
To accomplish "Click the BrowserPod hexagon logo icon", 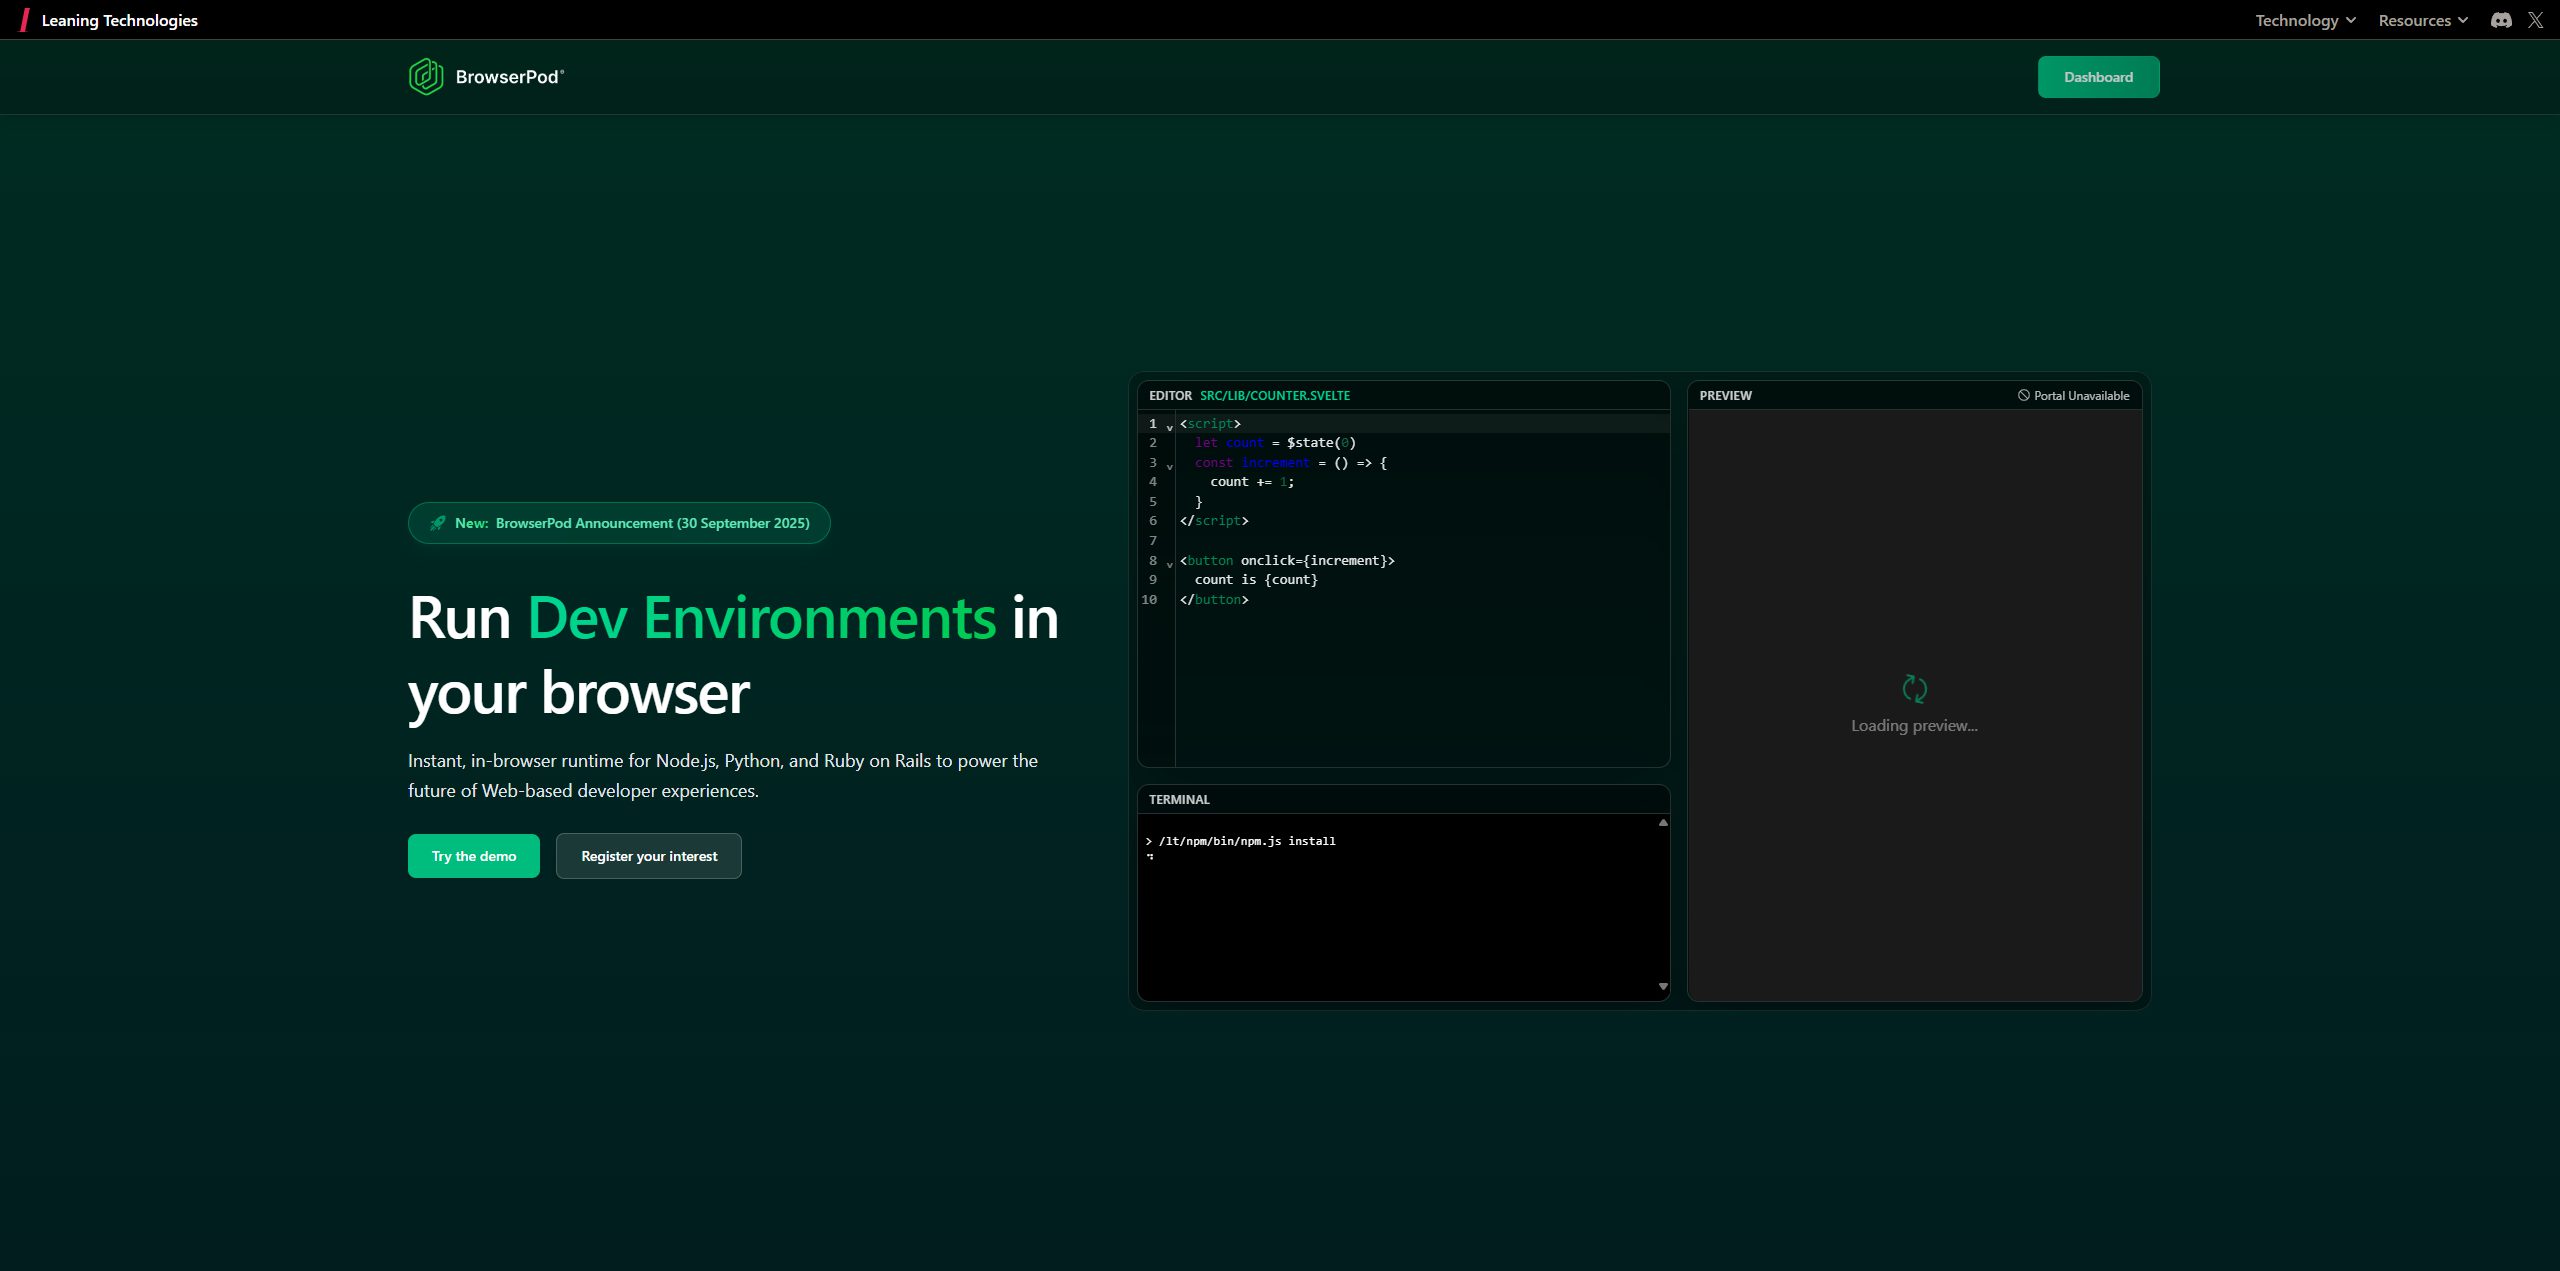I will (x=426, y=77).
